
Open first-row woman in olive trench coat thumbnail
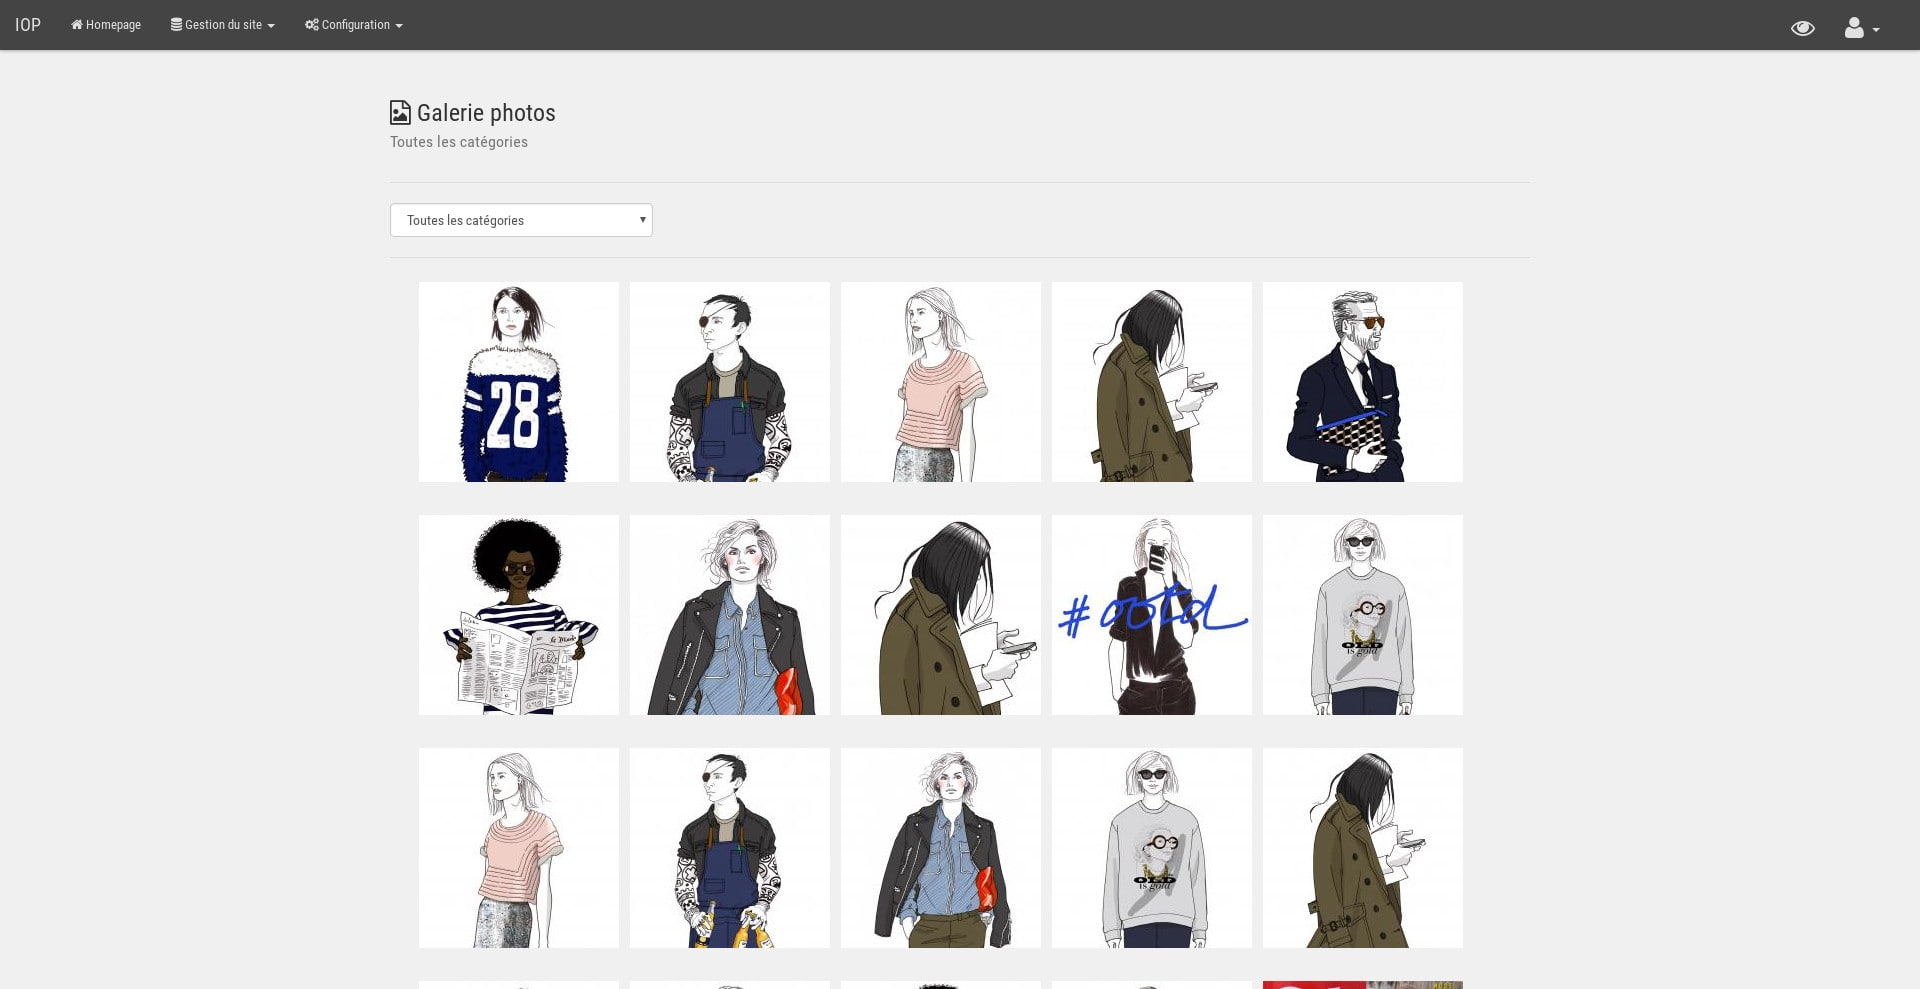(1152, 382)
